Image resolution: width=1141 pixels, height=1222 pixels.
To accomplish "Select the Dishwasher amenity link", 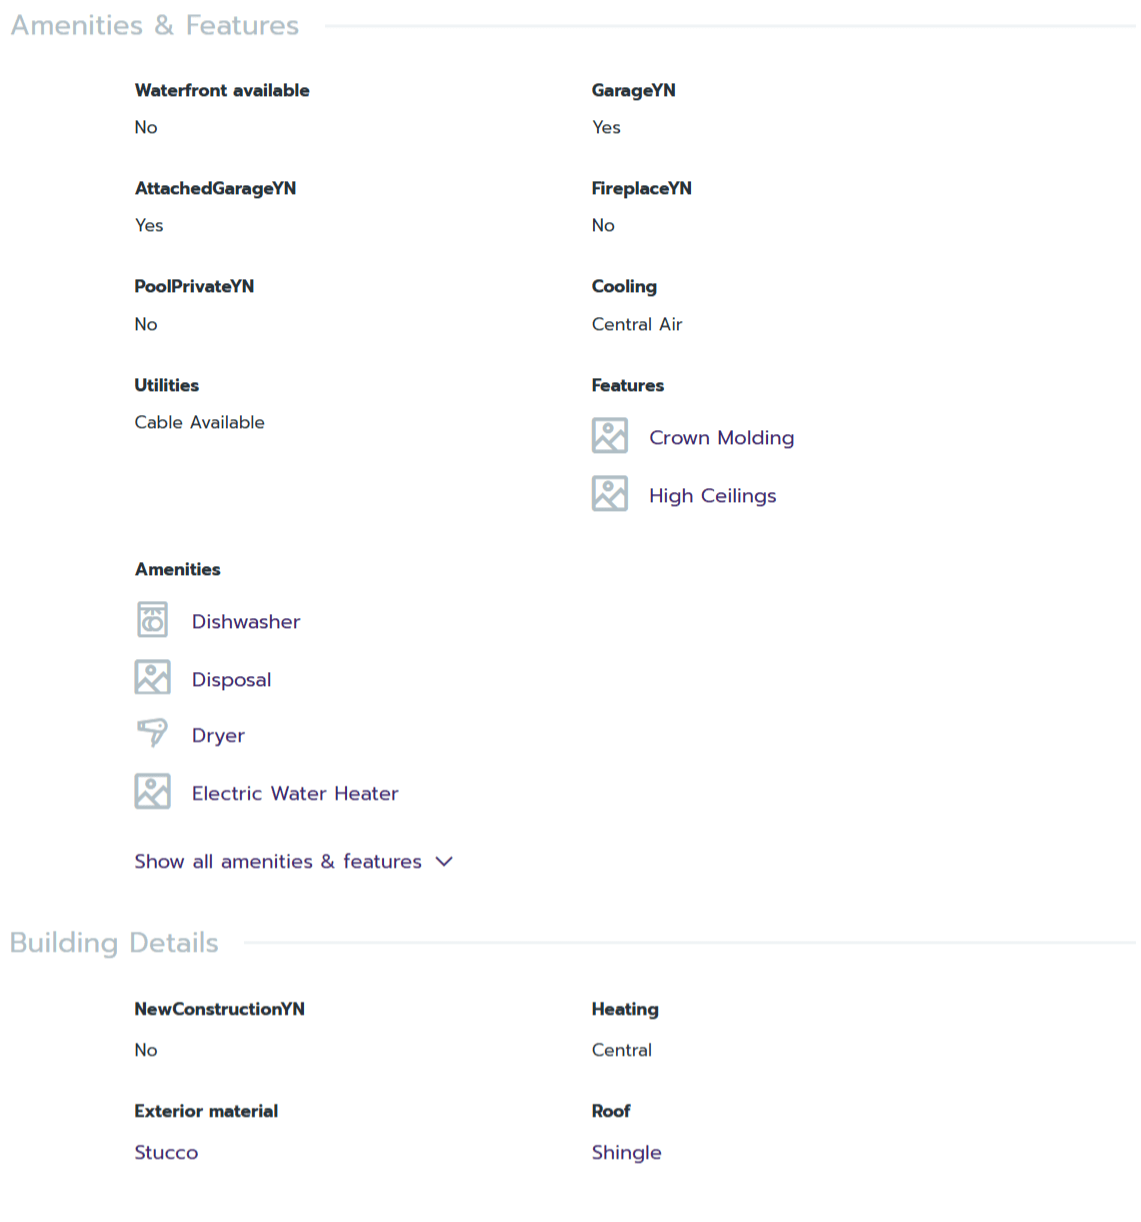I will pos(246,622).
